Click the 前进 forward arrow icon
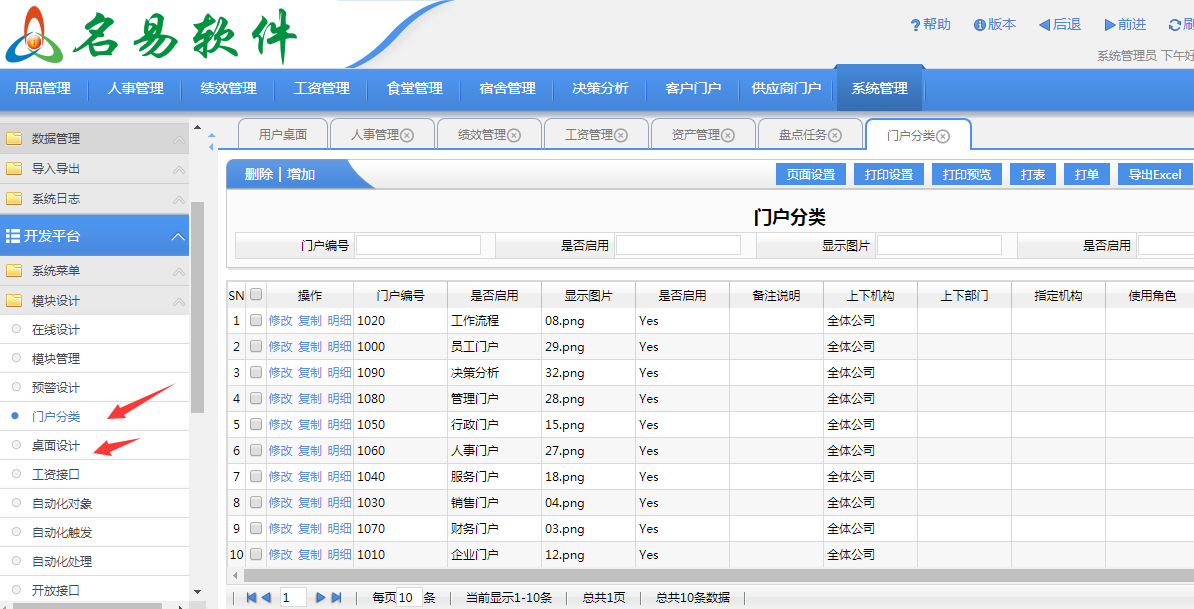Image resolution: width=1194 pixels, height=609 pixels. tap(1110, 25)
